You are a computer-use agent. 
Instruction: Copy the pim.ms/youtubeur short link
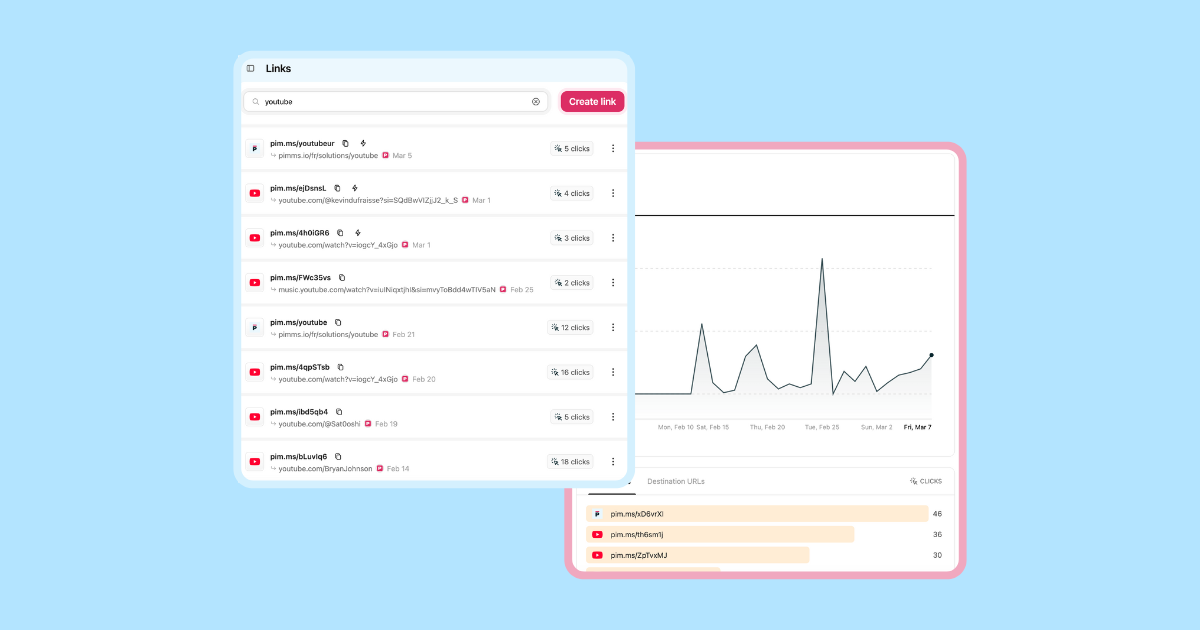click(346, 144)
